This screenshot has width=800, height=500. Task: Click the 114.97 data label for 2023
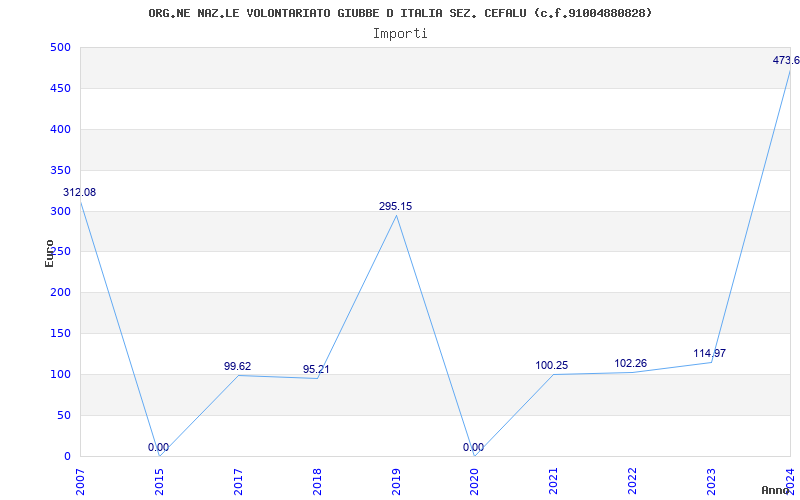(710, 354)
